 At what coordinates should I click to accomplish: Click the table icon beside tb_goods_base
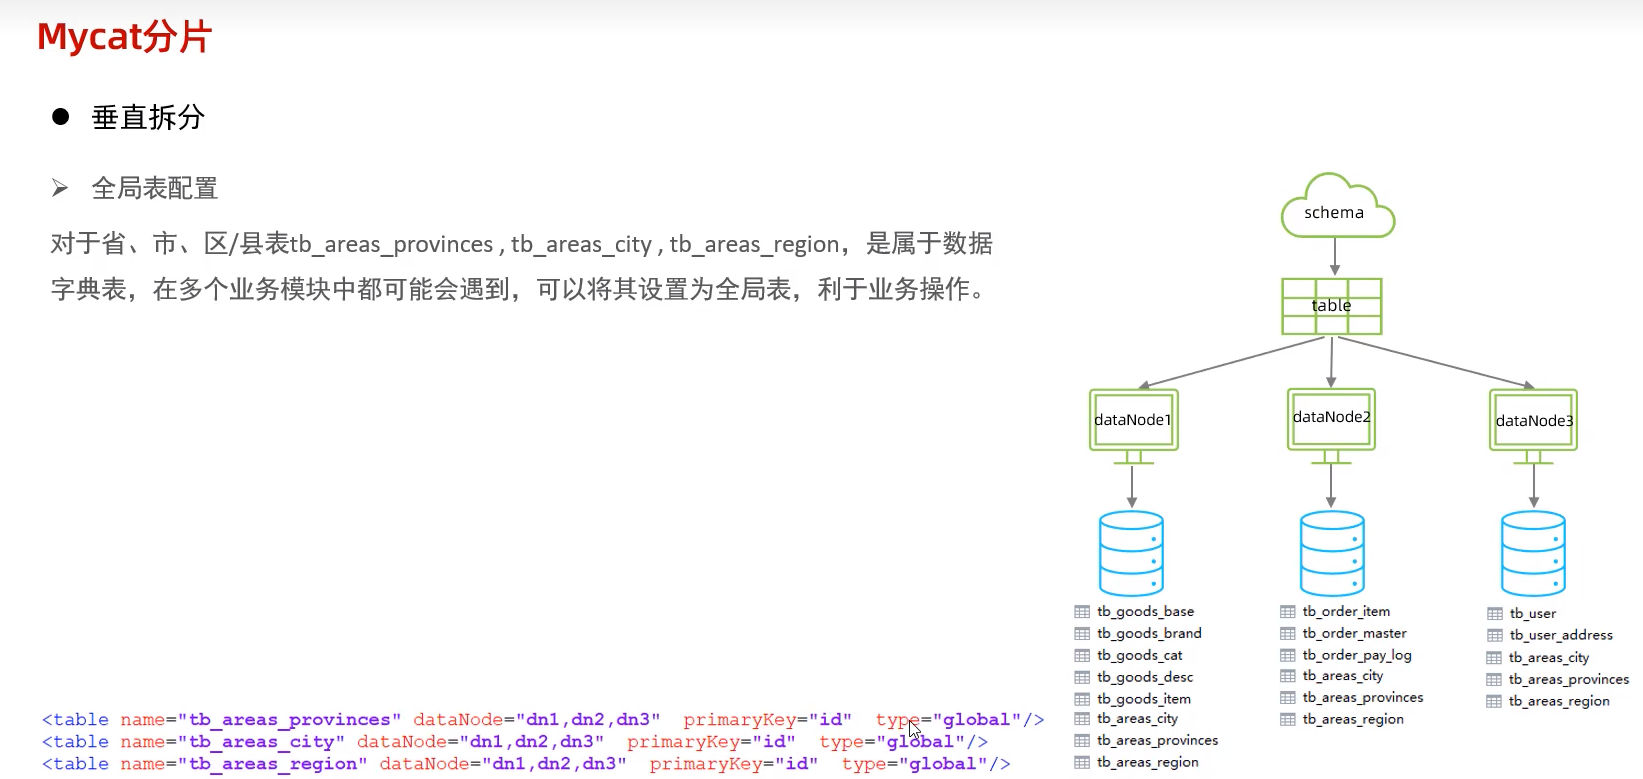point(1082,611)
